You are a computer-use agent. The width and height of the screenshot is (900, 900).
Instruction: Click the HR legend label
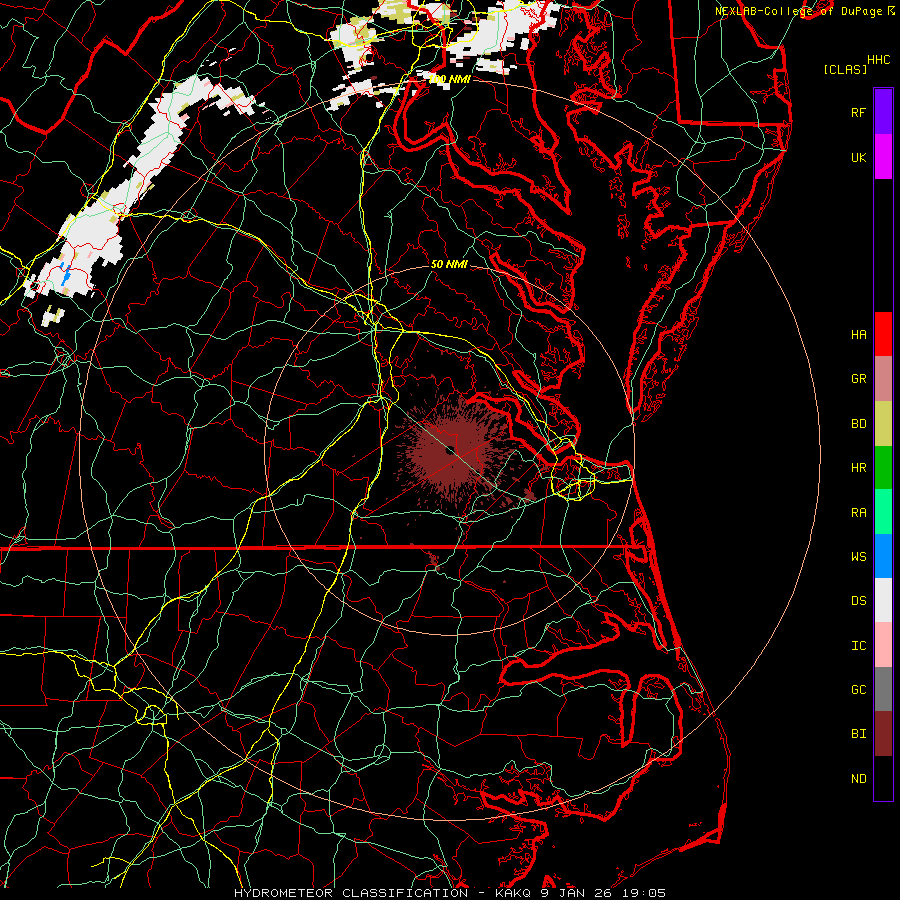pos(858,468)
